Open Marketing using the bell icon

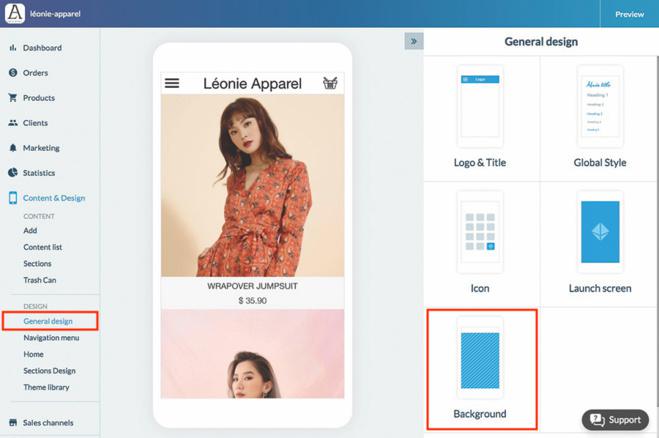[13, 148]
